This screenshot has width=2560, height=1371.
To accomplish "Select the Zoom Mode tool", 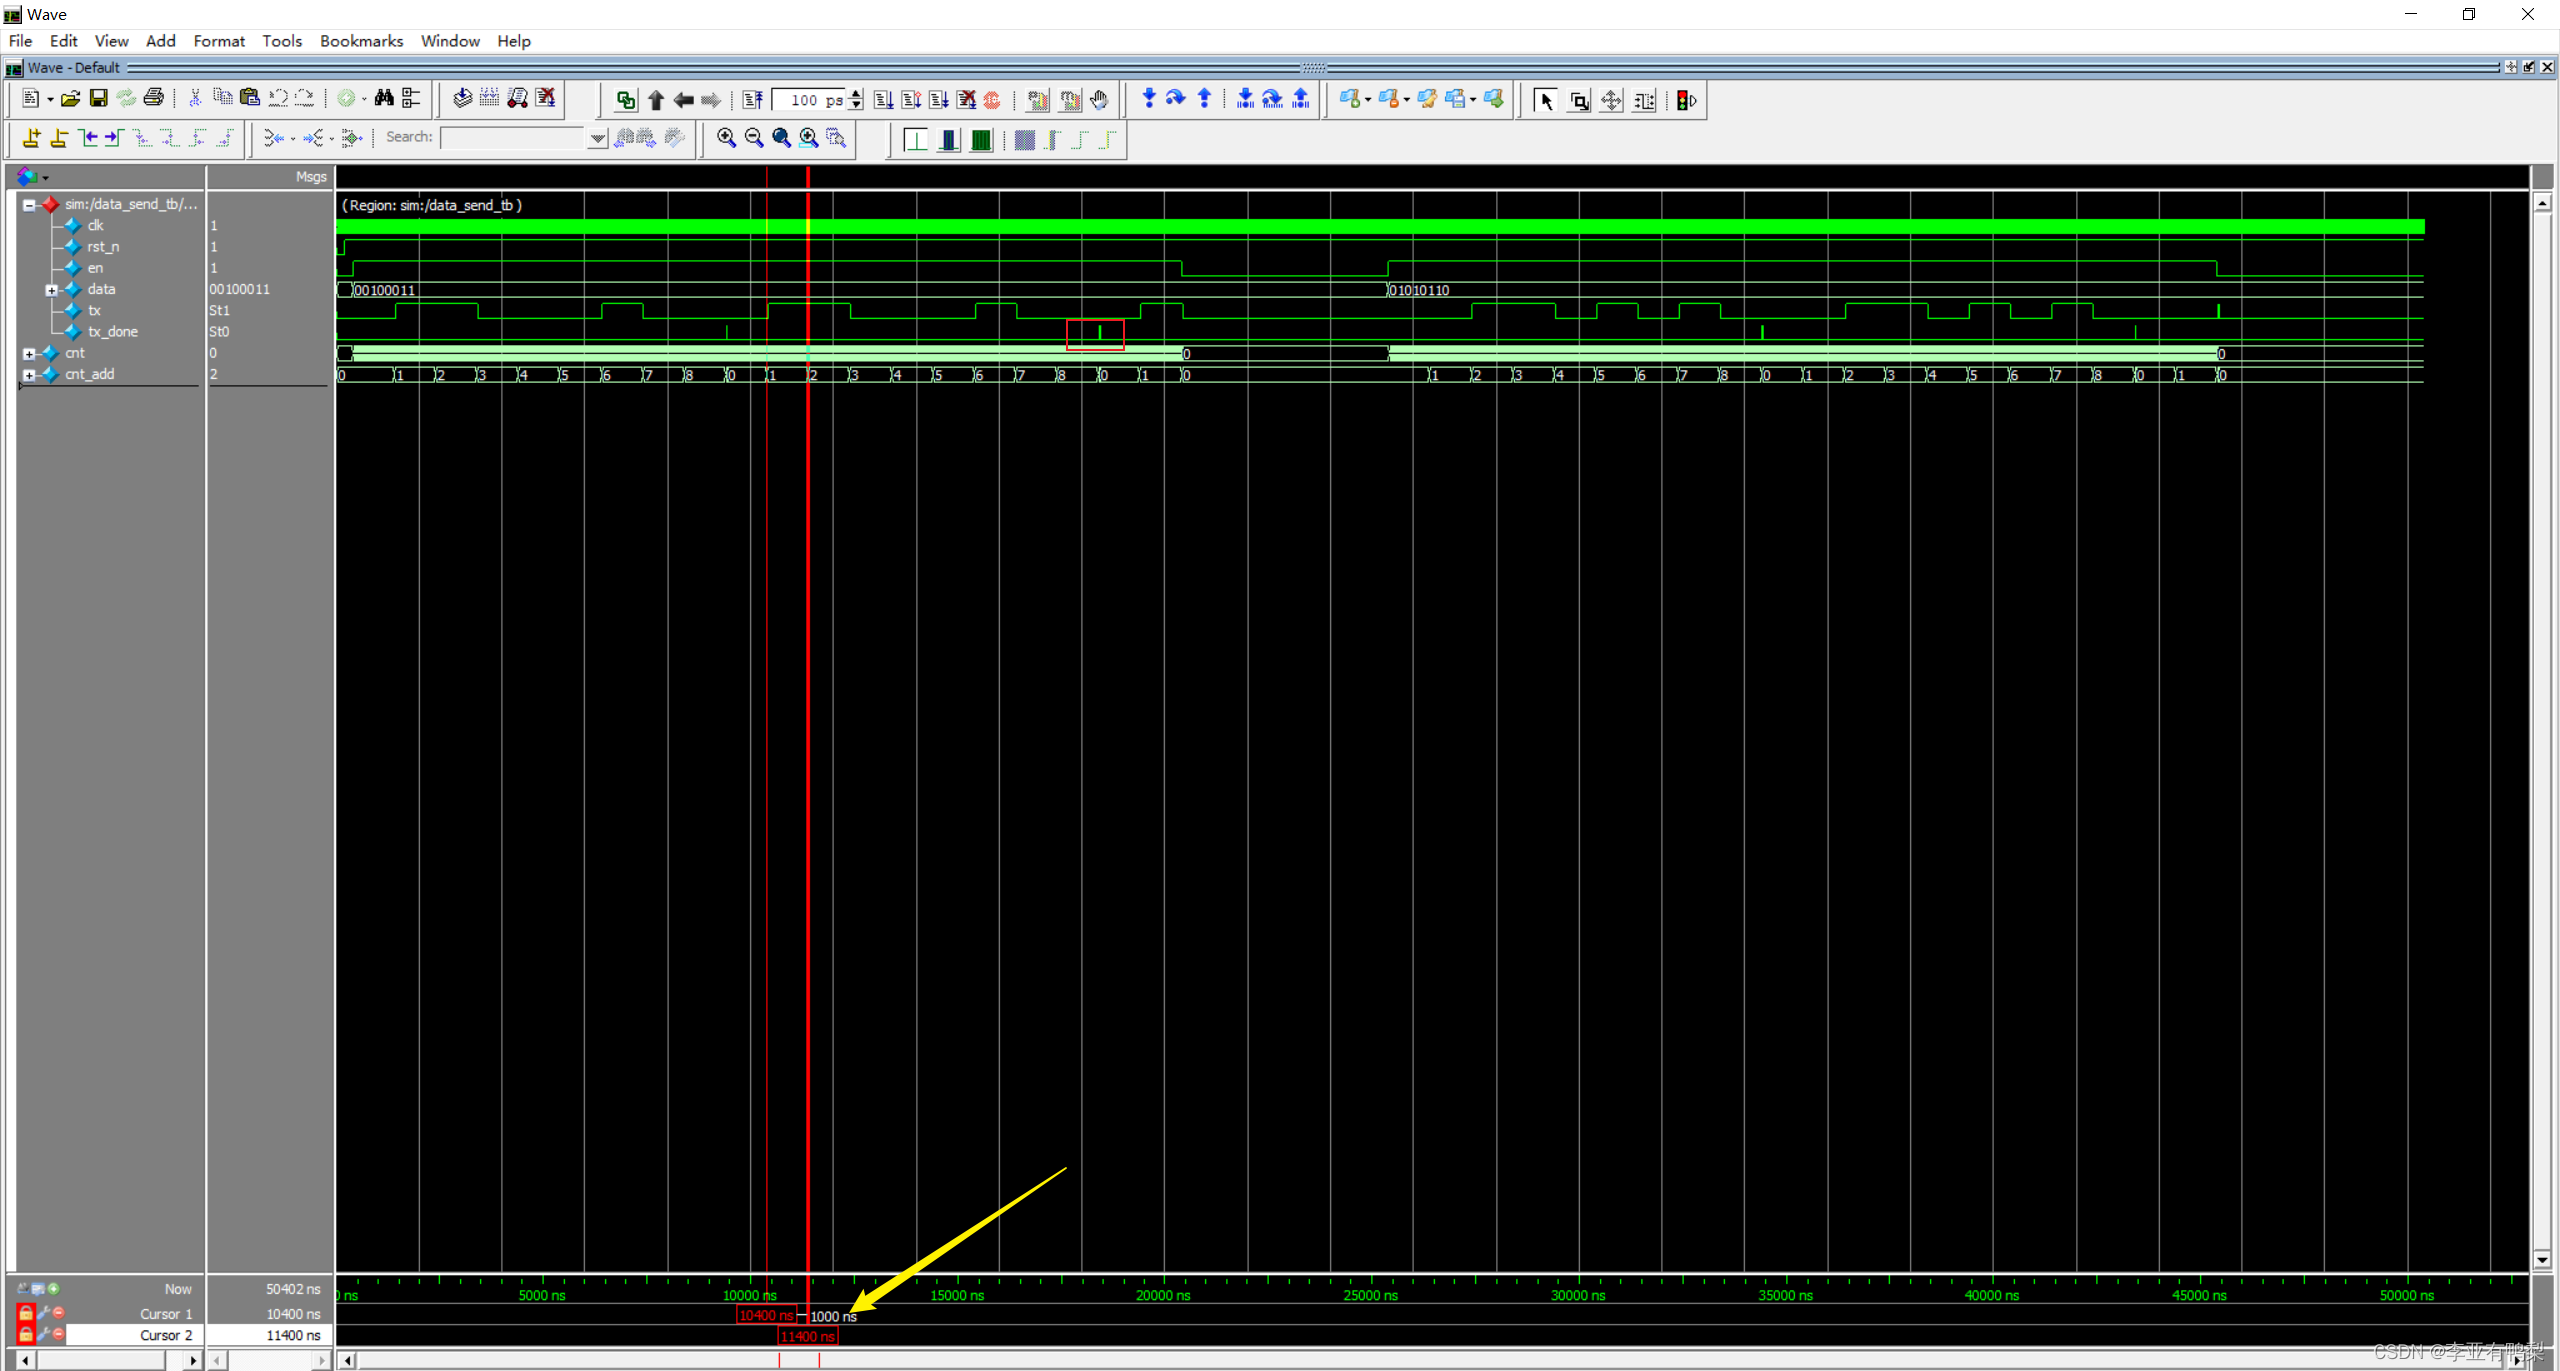I will (x=1578, y=100).
